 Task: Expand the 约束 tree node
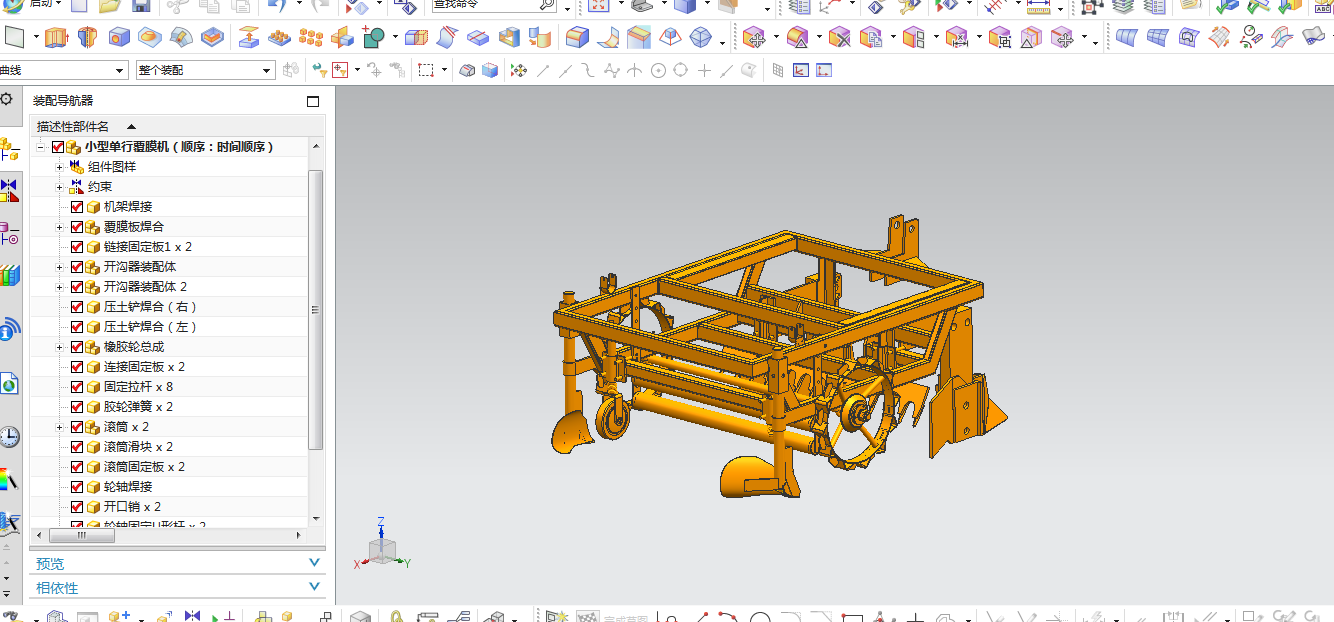point(59,187)
